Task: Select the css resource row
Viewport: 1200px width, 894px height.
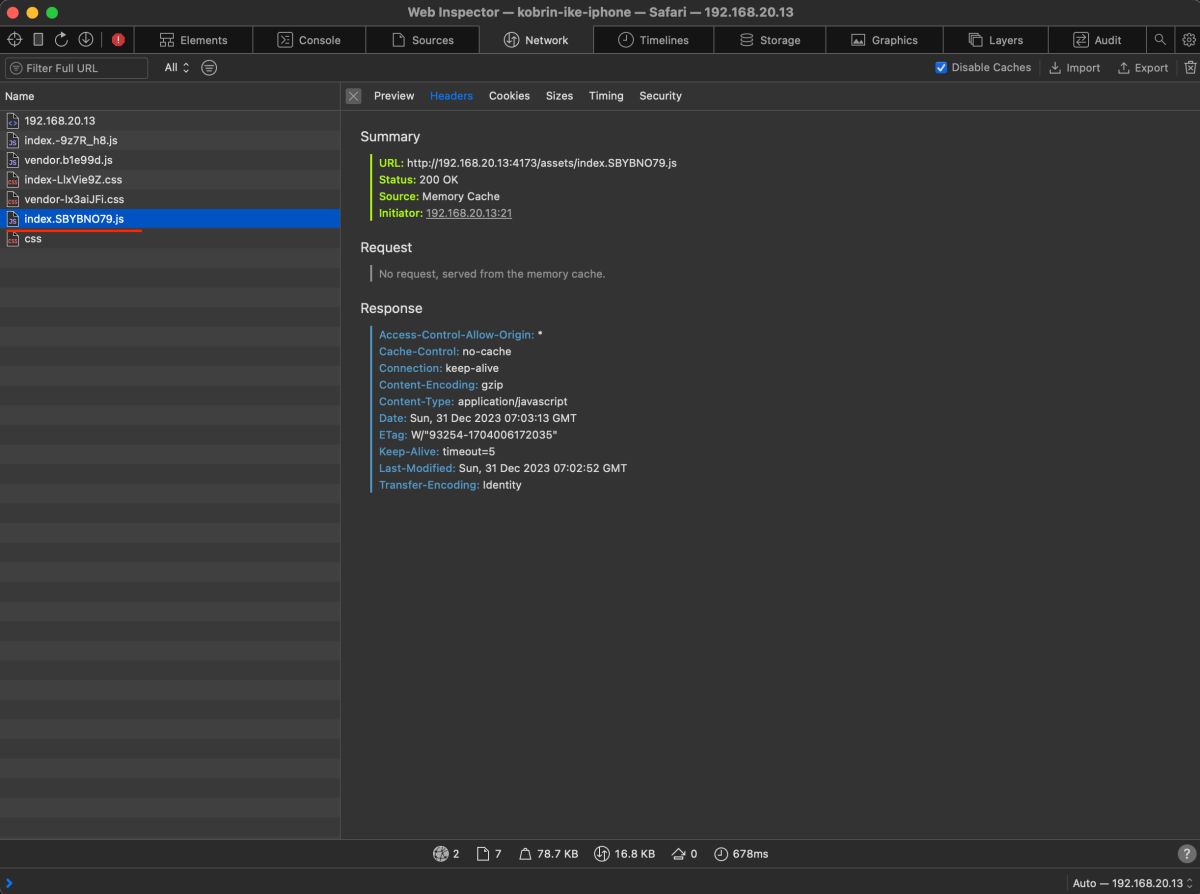Action: pyautogui.click(x=170, y=239)
